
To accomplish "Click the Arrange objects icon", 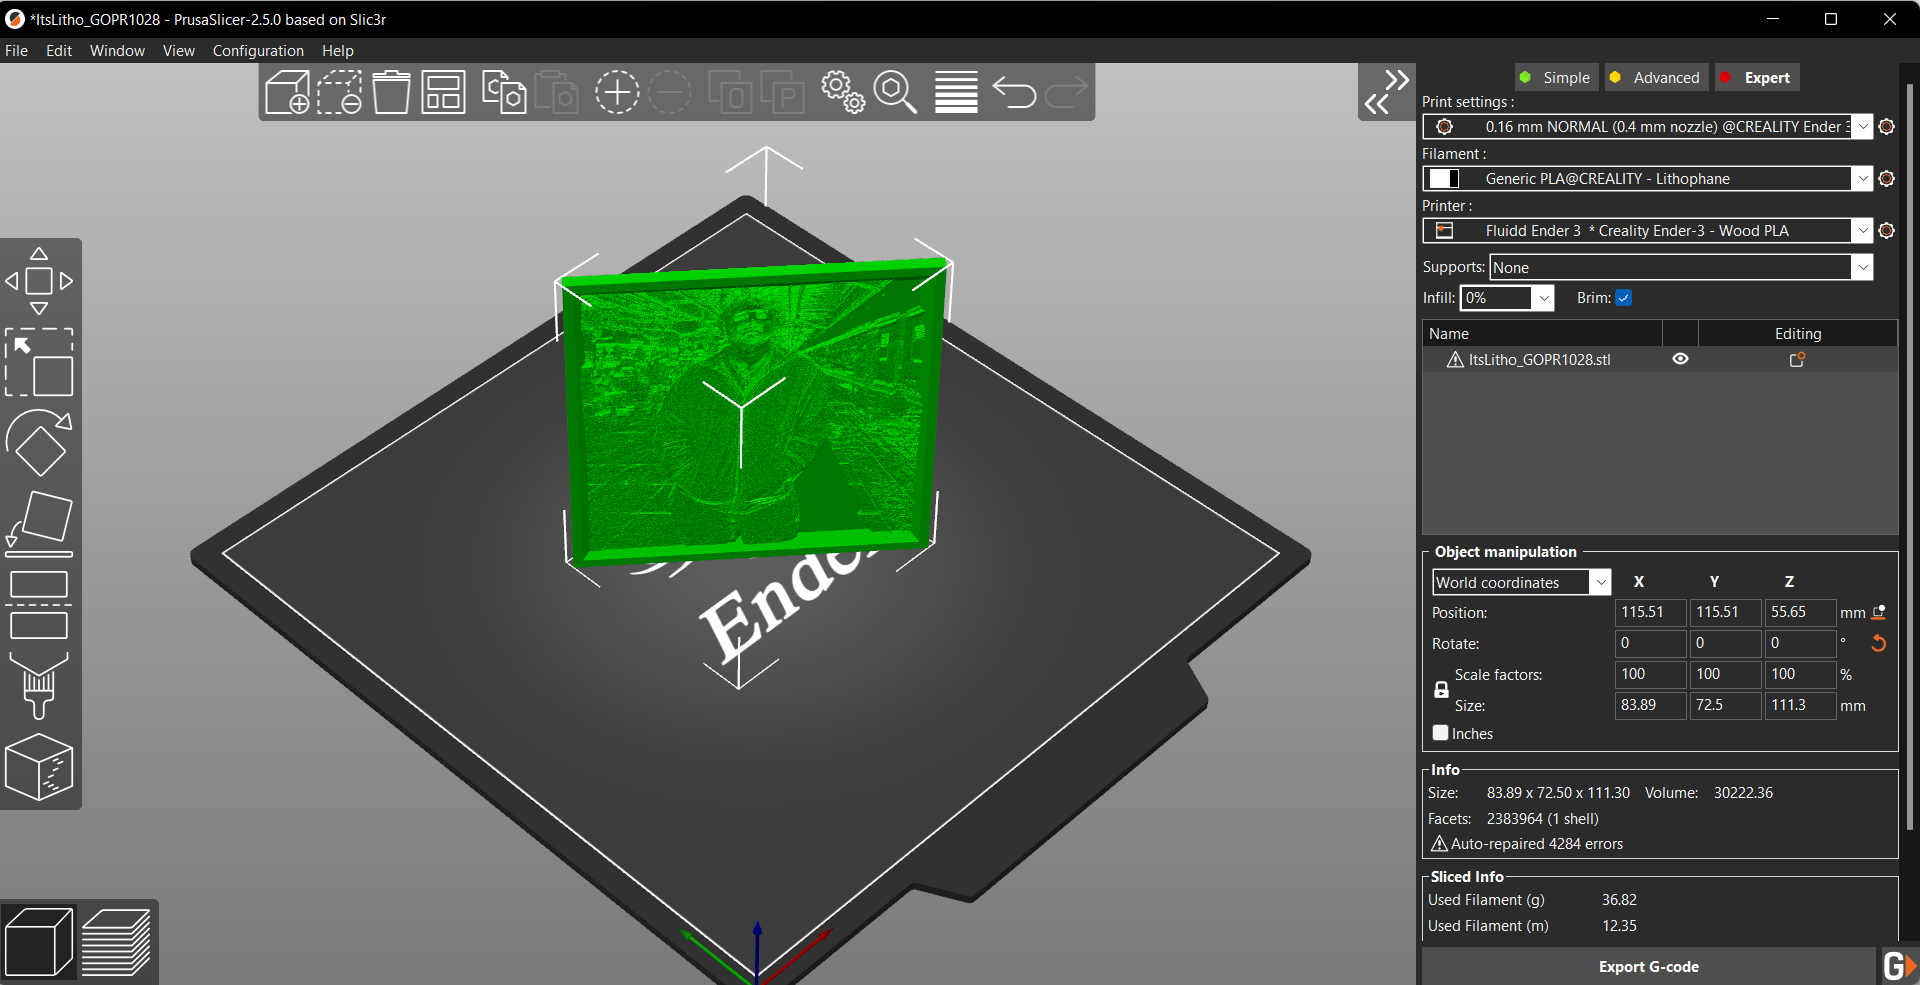I will [x=443, y=92].
